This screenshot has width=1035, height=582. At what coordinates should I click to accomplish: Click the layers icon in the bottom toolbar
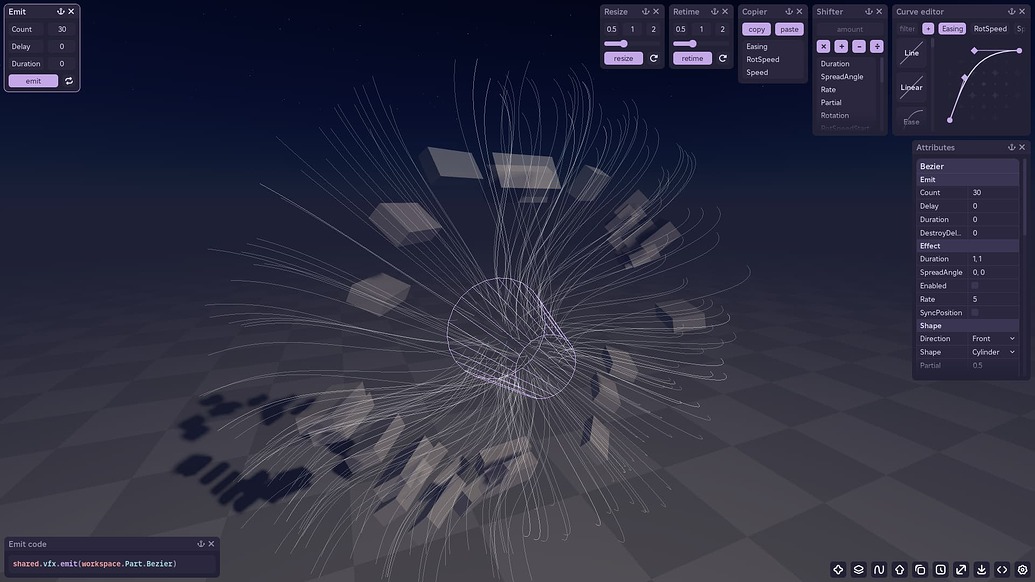click(858, 568)
